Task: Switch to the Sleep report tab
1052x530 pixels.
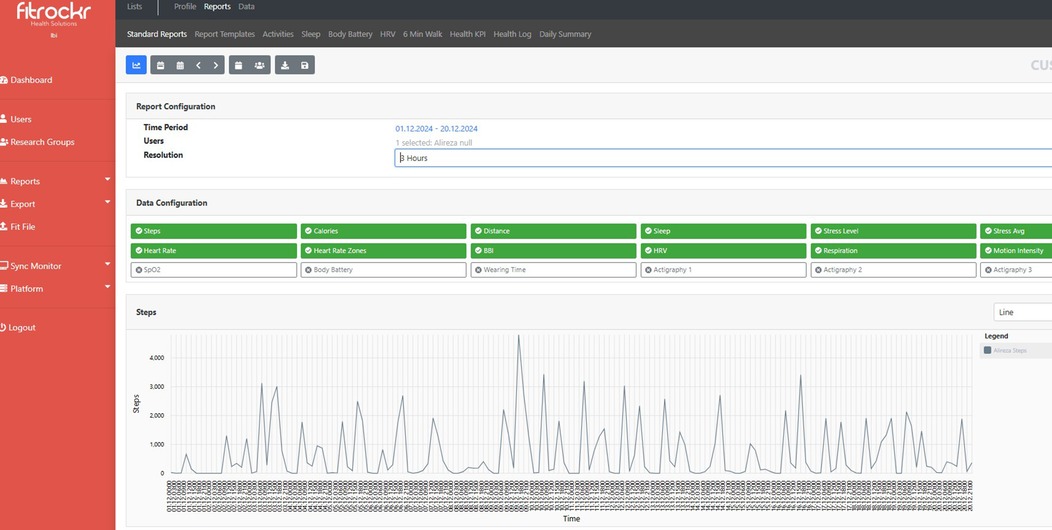Action: 311,34
